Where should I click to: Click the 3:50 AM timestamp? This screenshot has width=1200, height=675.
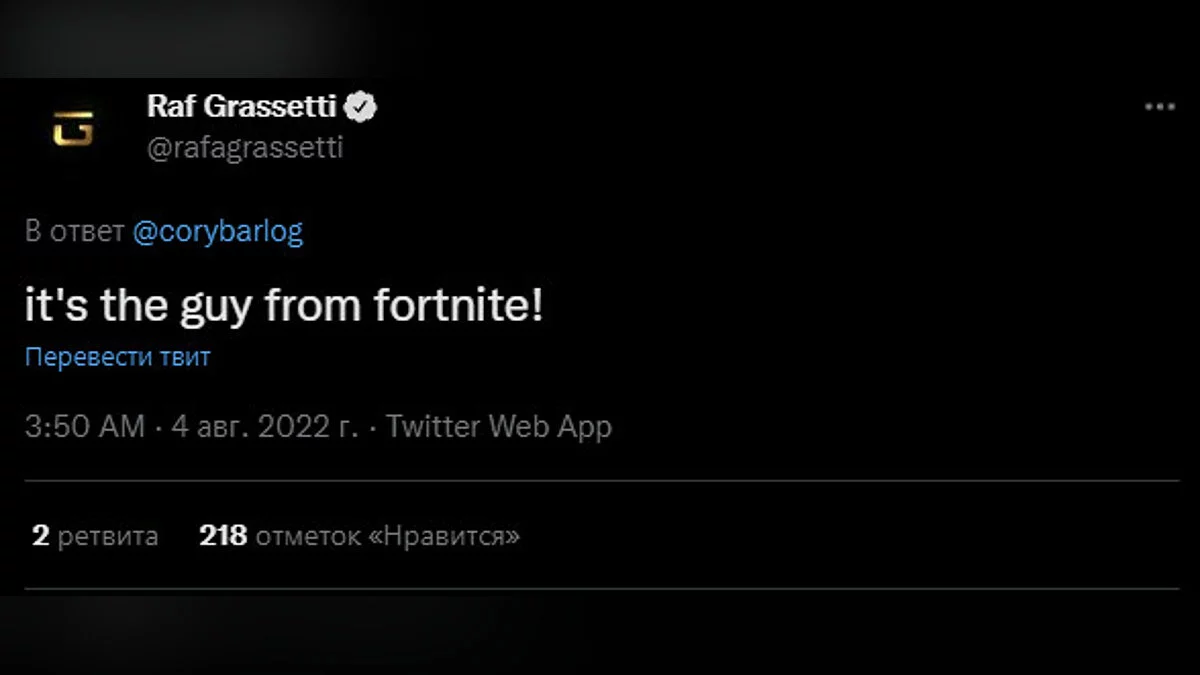[85, 427]
